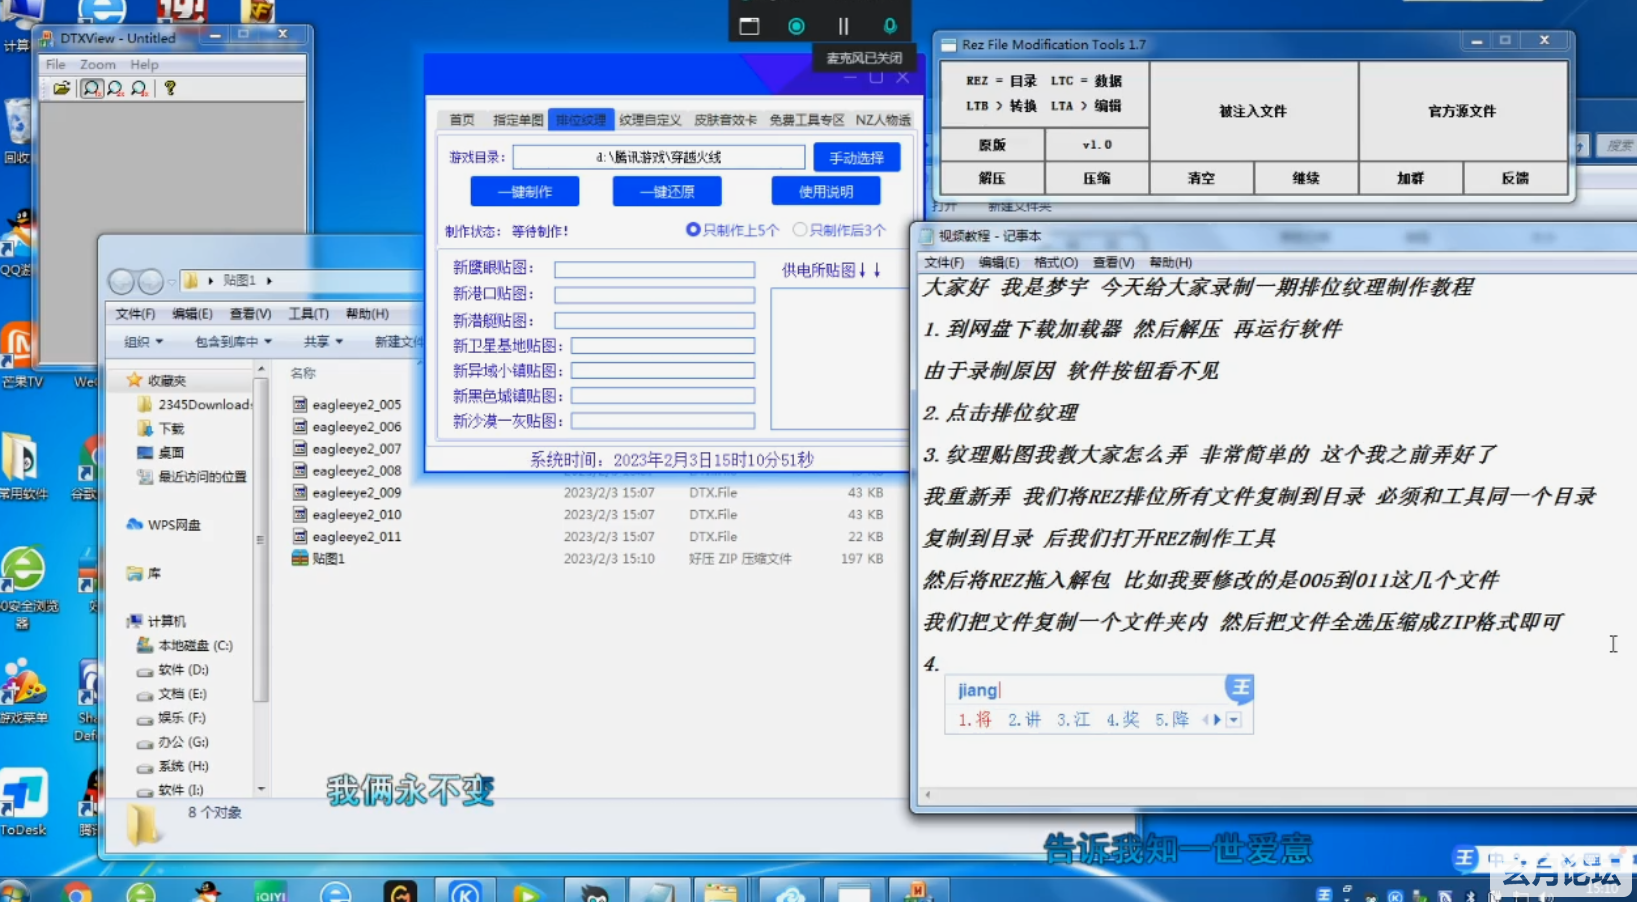Switch to the NZ人物透 tab
The image size is (1637, 902).
883,120
